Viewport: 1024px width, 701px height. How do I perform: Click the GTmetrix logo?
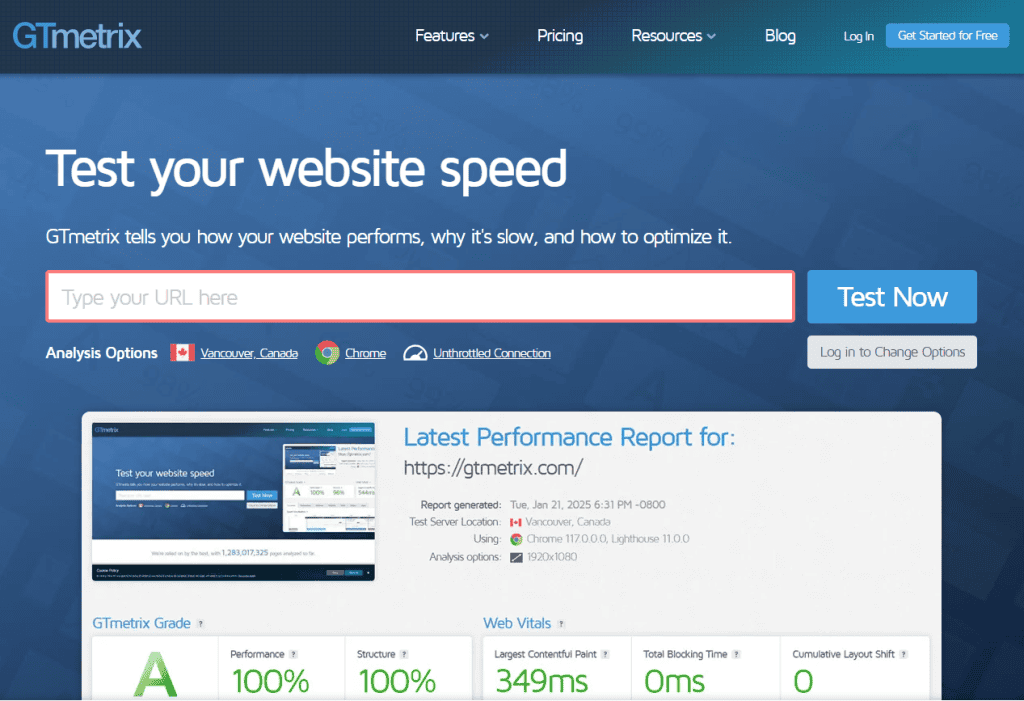click(x=77, y=36)
